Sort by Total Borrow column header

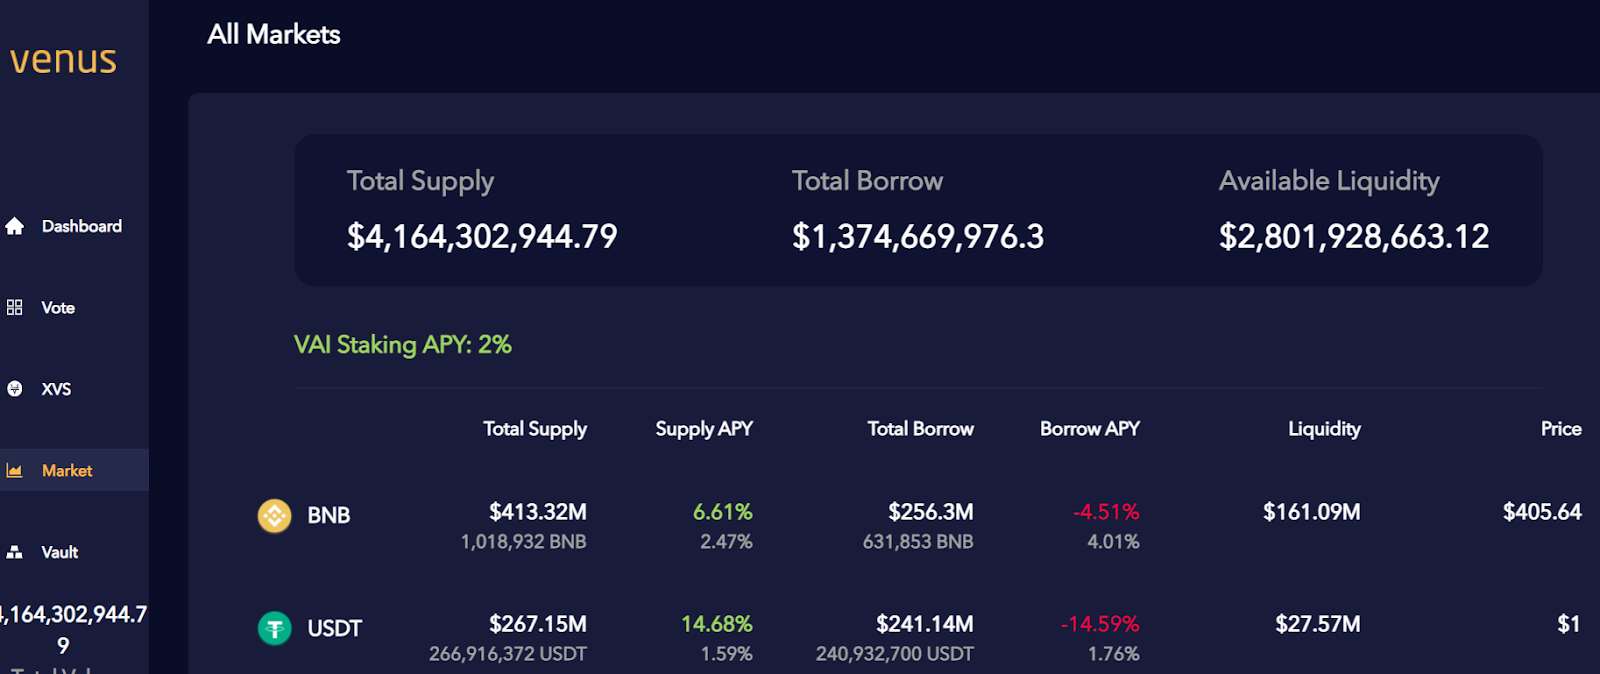[x=920, y=429]
